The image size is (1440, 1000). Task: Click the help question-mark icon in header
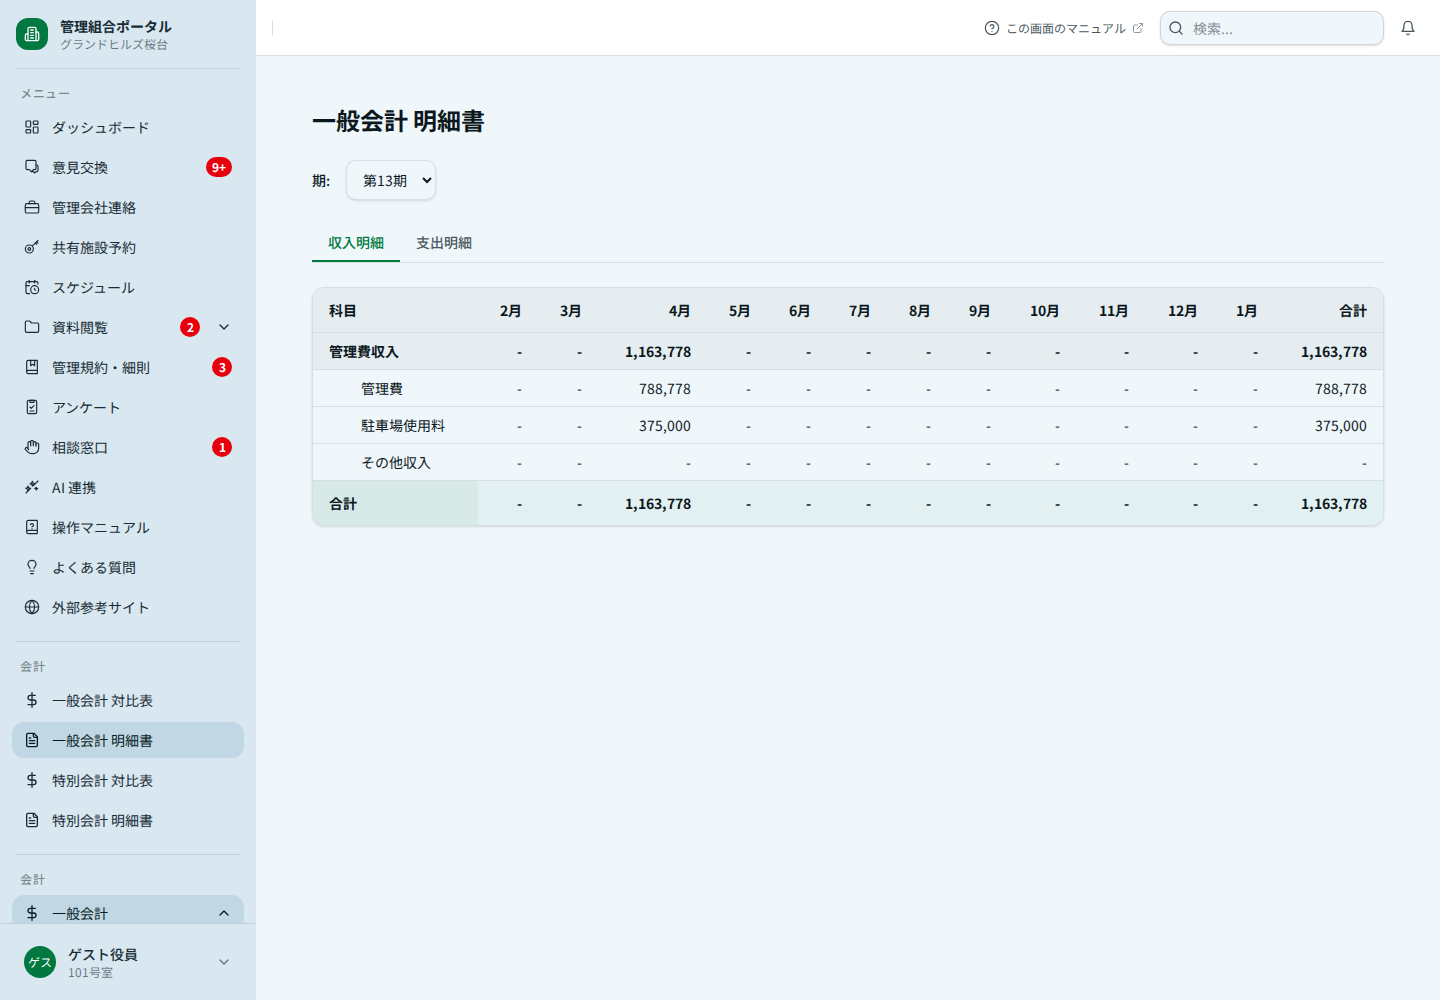click(x=992, y=28)
